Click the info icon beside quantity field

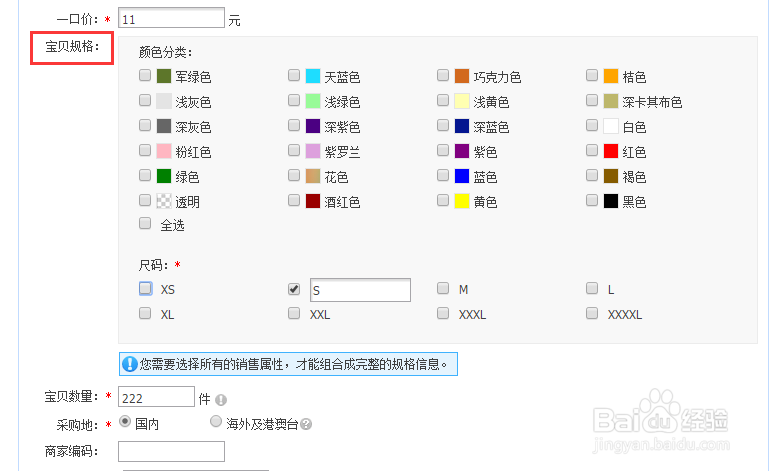(221, 399)
